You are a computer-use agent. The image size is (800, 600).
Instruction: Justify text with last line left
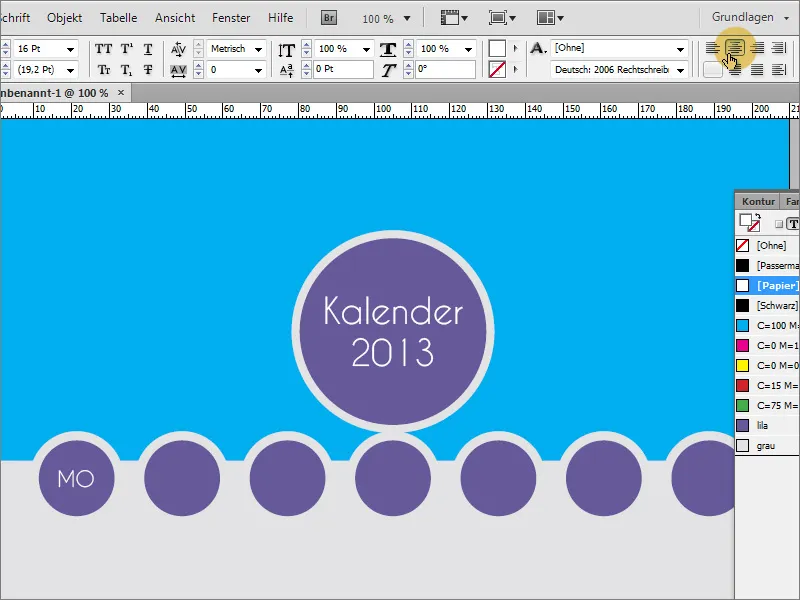(713, 70)
